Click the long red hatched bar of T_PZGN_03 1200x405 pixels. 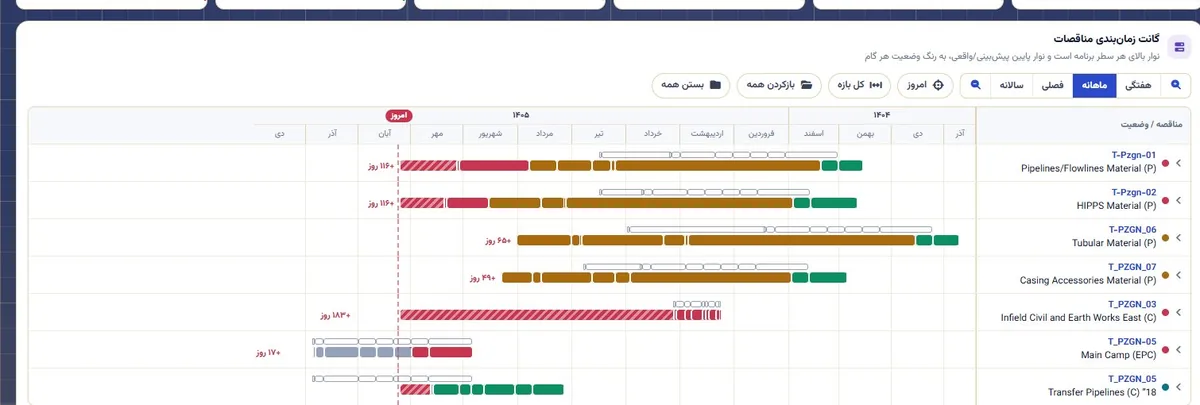click(x=536, y=315)
